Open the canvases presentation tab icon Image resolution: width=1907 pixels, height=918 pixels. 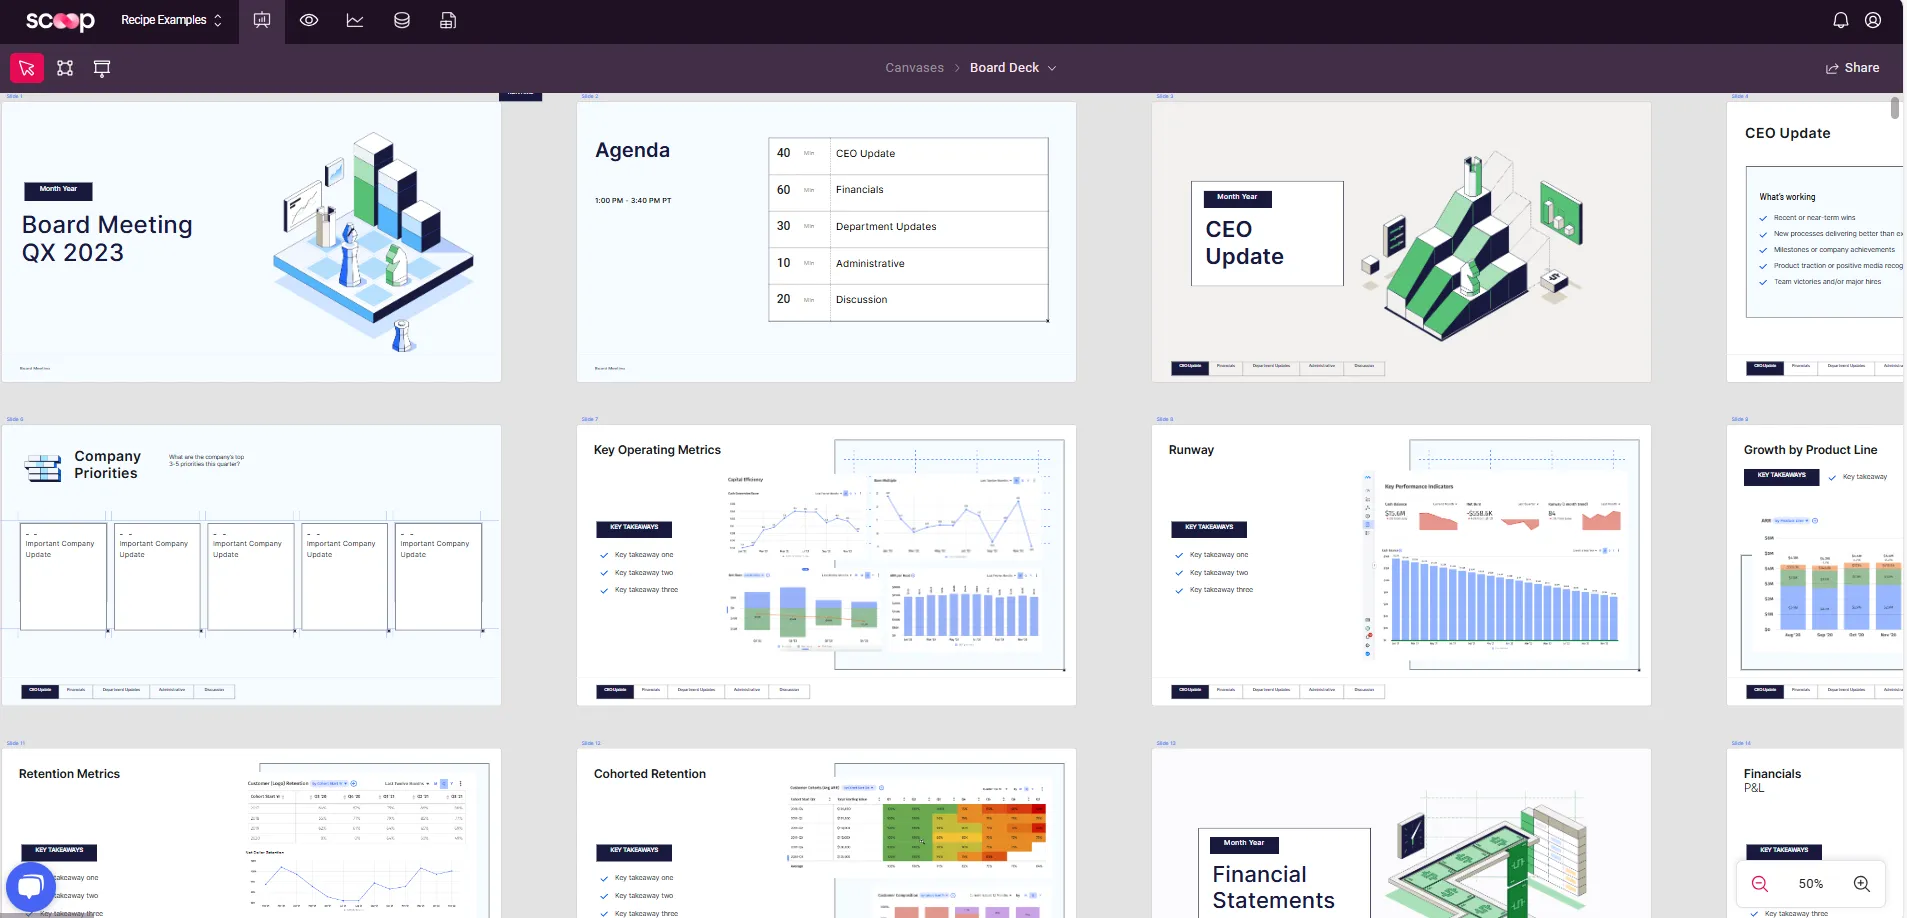[262, 21]
